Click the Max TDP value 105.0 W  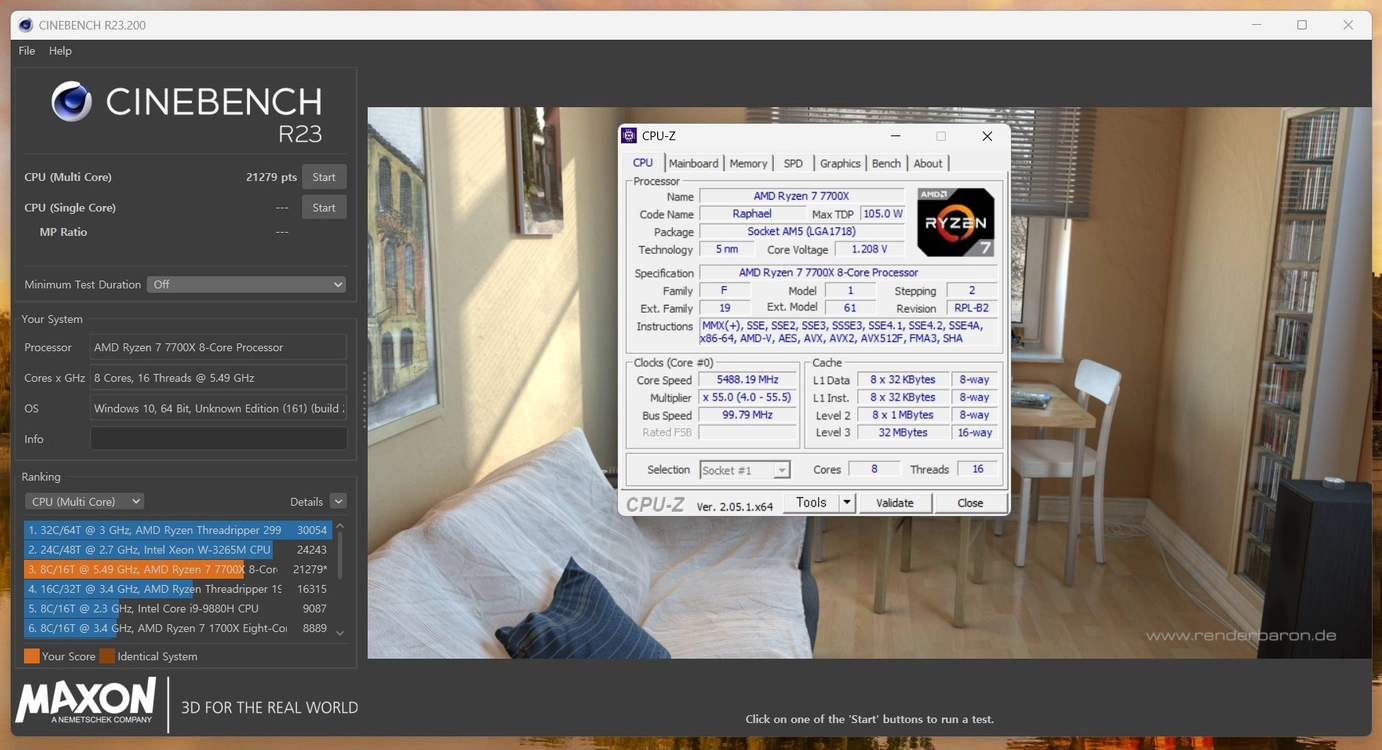click(883, 214)
